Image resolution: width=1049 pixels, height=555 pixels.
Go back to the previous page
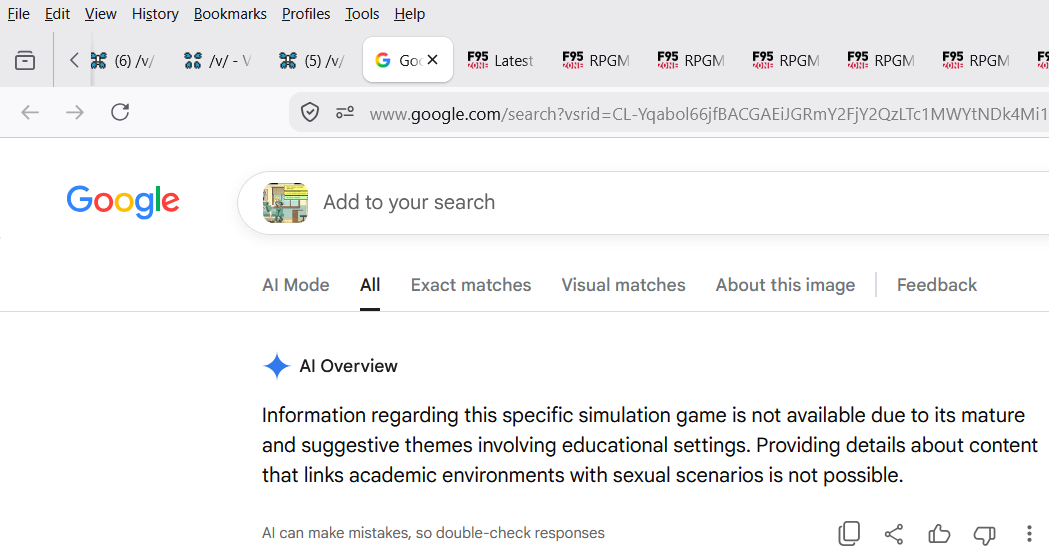[30, 112]
